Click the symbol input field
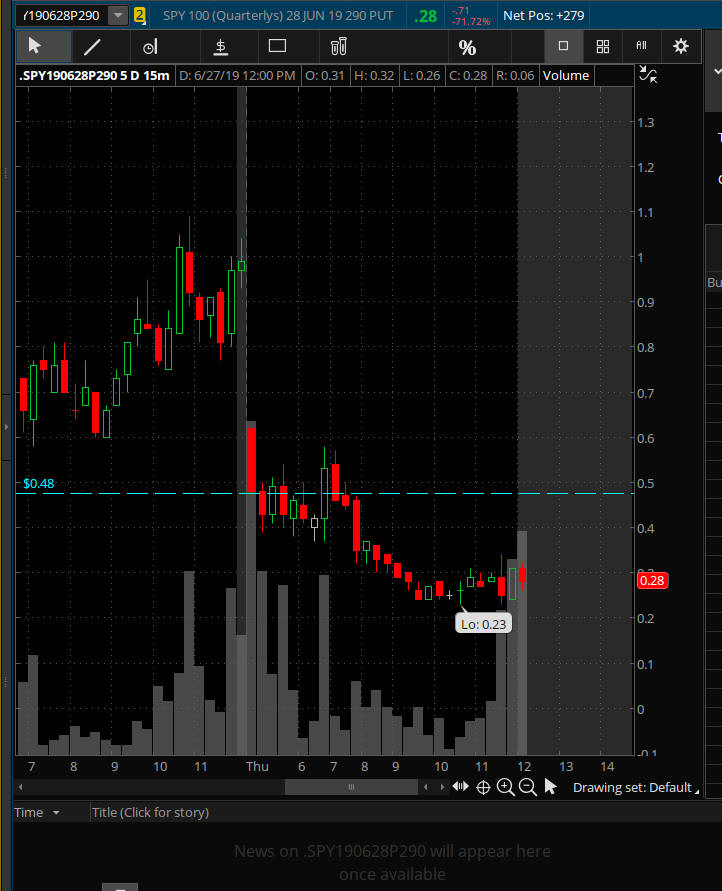 [x=62, y=15]
